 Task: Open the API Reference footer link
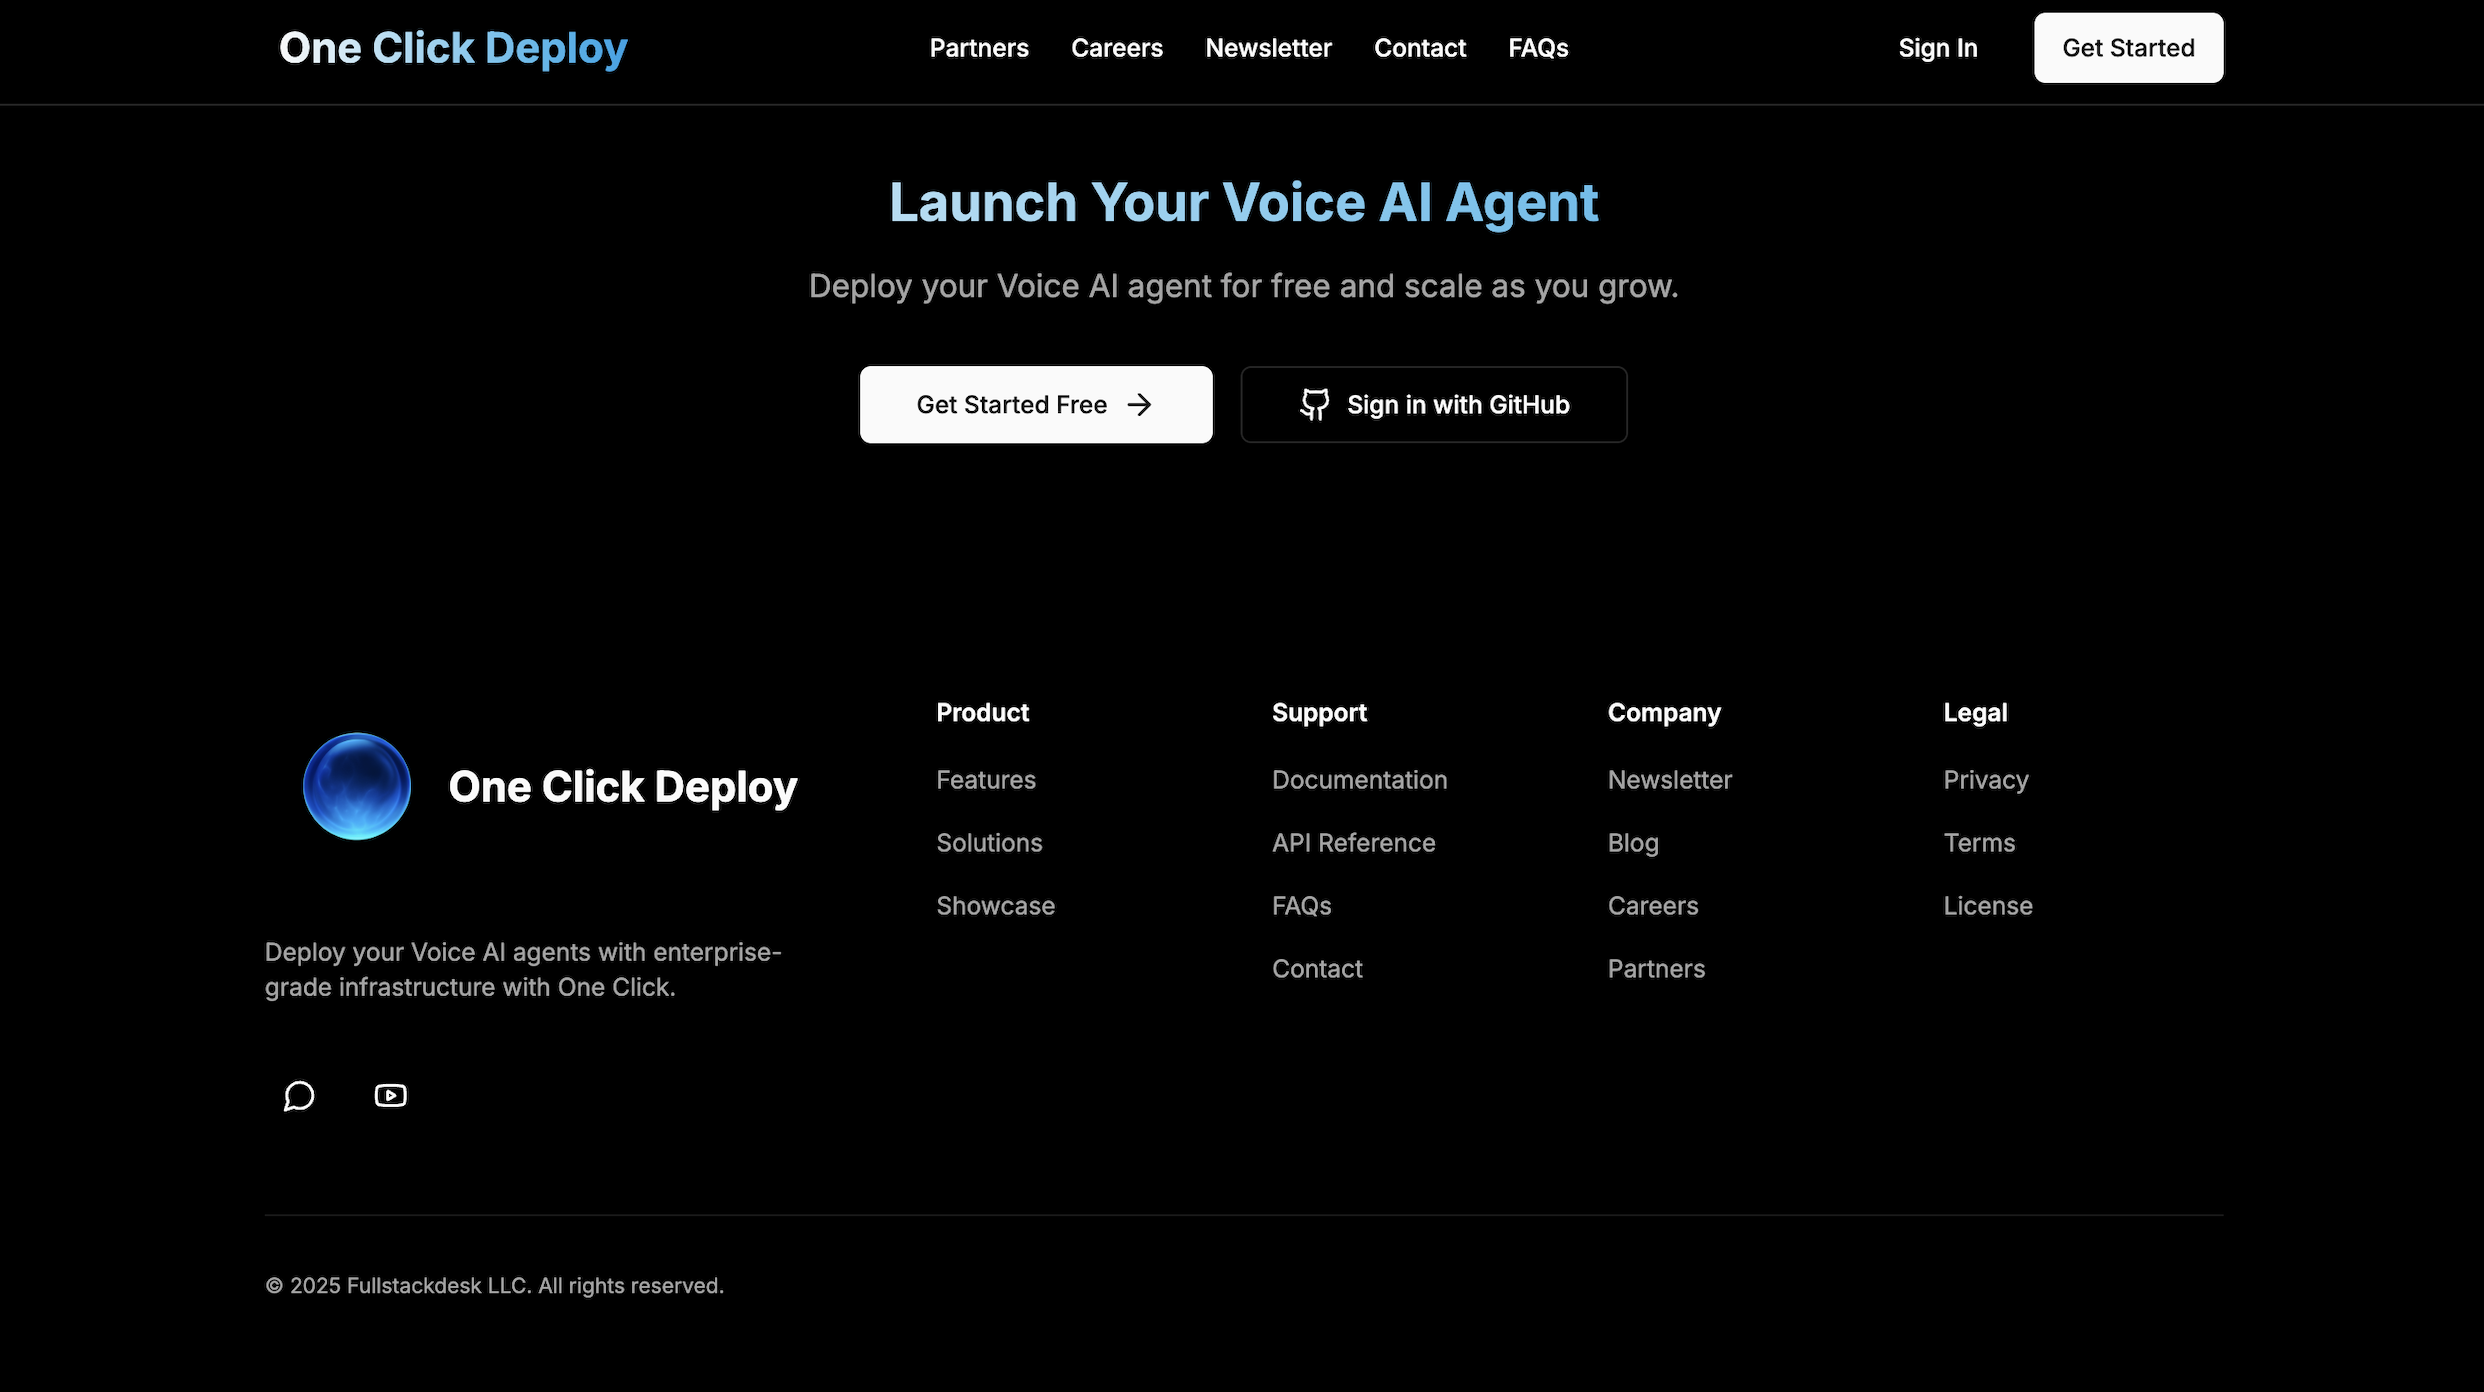[1353, 843]
